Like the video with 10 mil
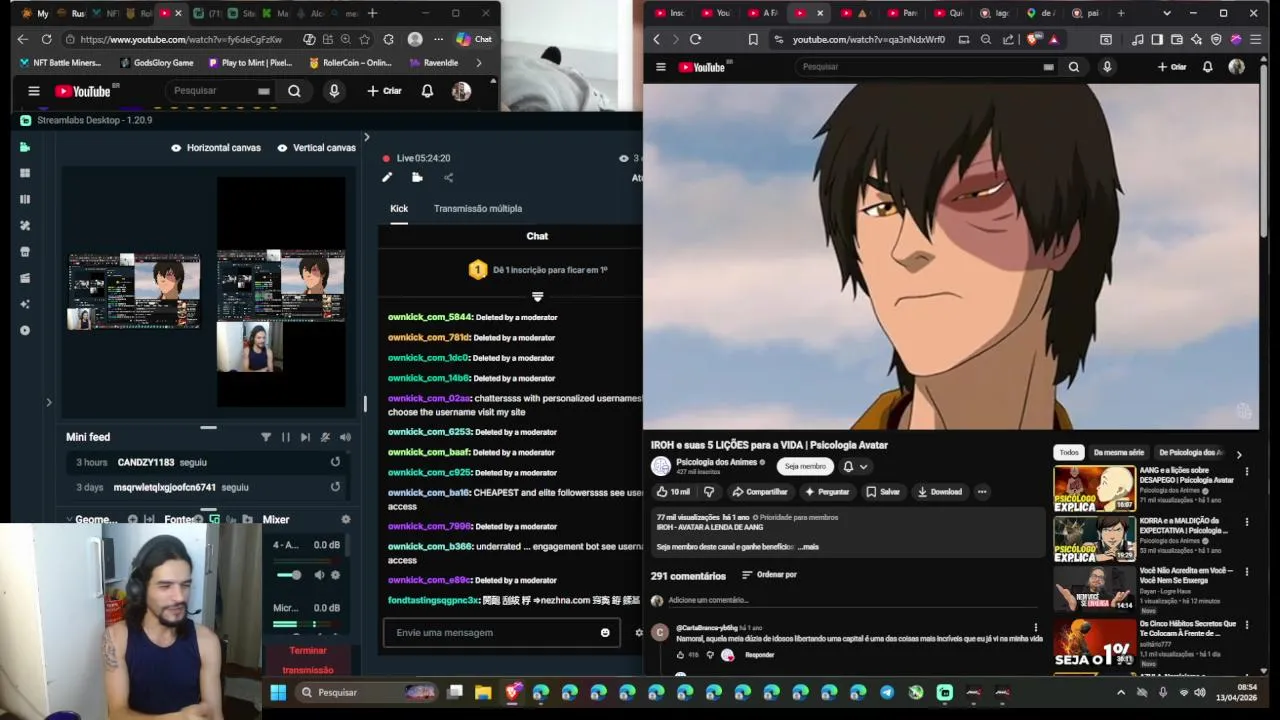The height and width of the screenshot is (720, 1280). point(672,492)
